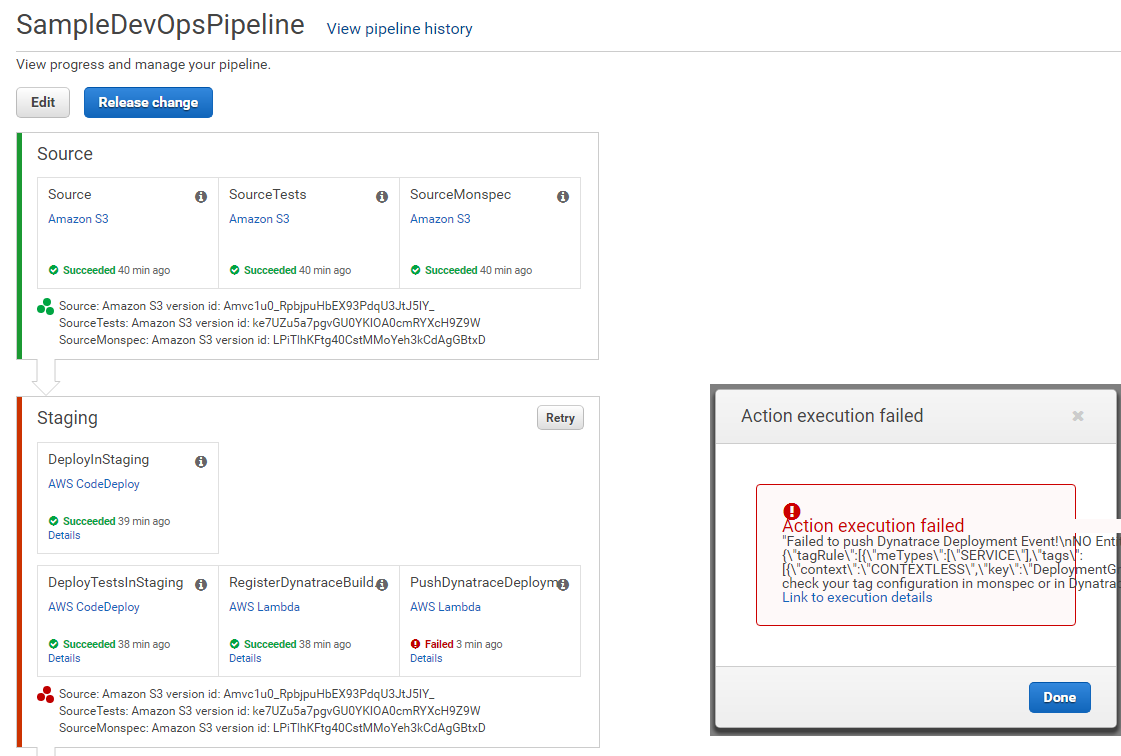Image resolution: width=1121 pixels, height=756 pixels.
Task: Open Details link under RegisterDynatraceBuild
Action: click(x=245, y=658)
